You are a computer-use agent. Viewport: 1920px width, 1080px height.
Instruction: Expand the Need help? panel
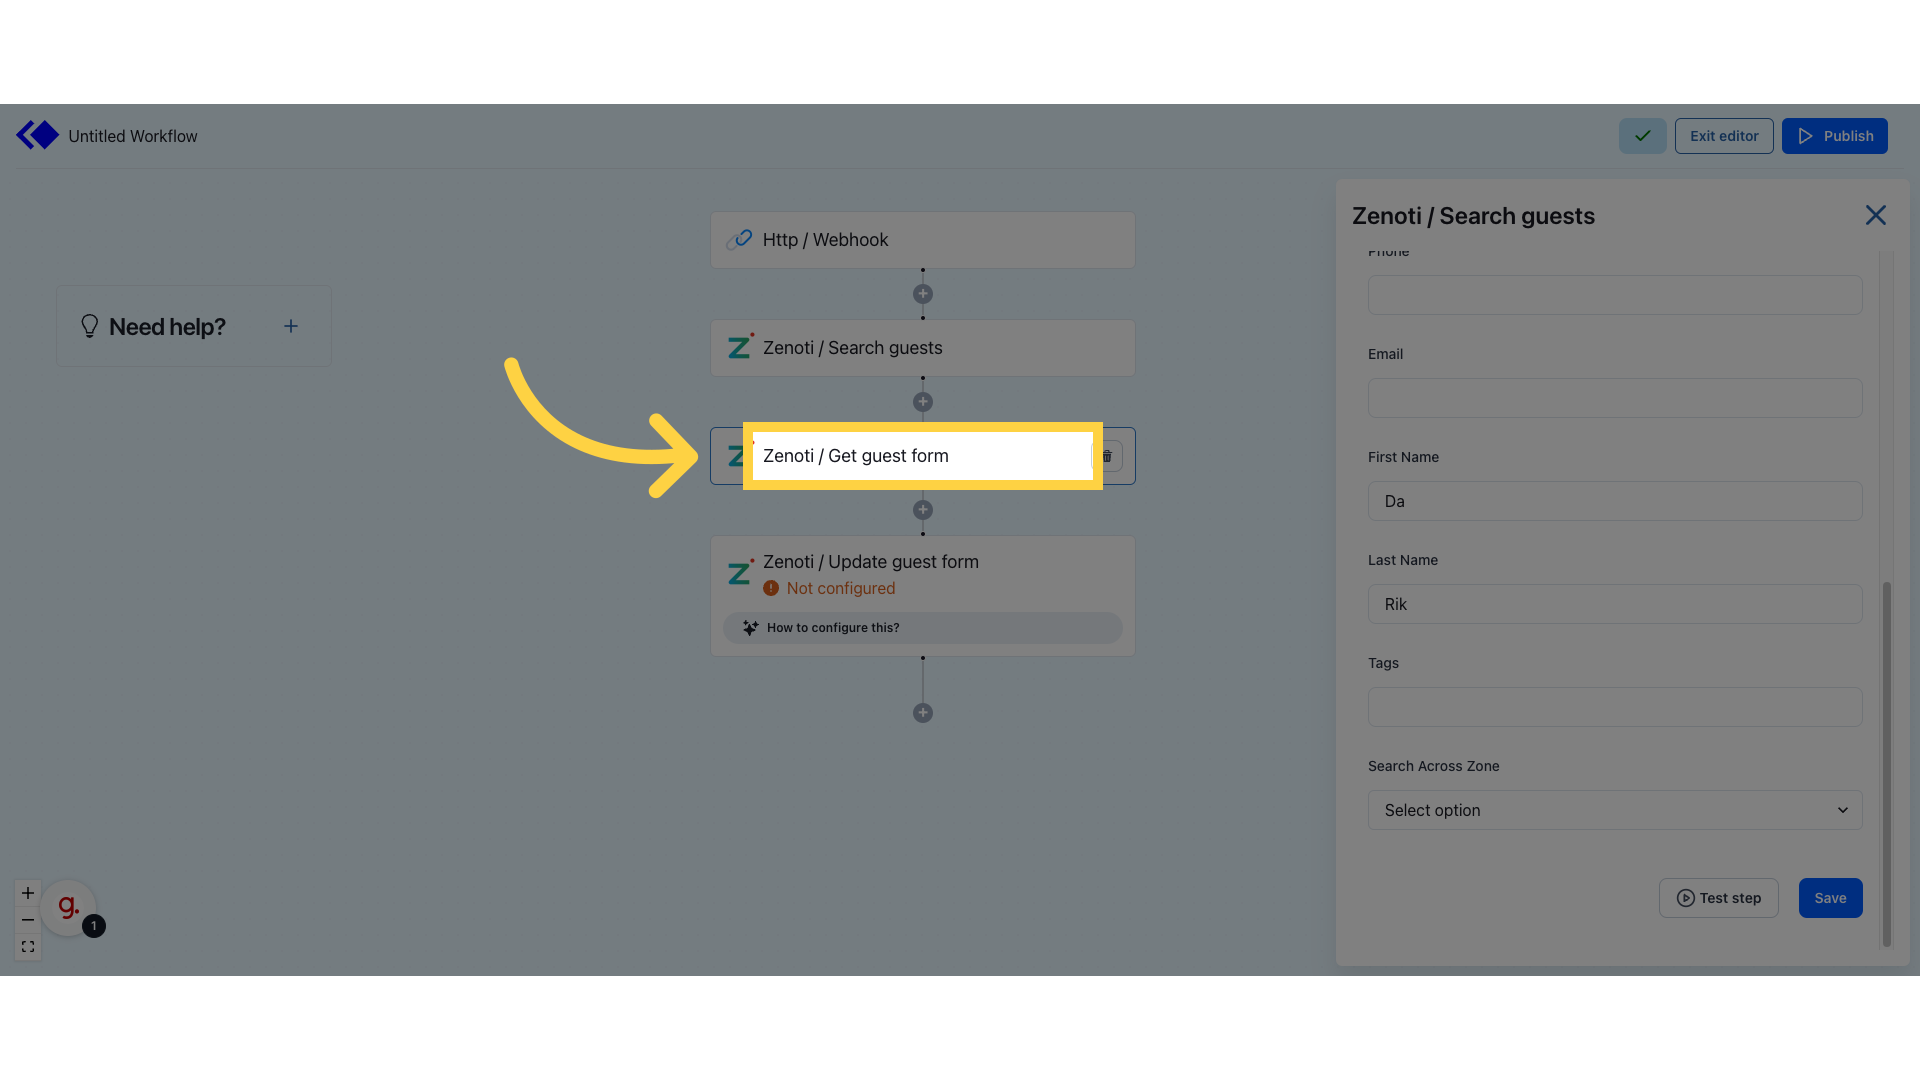tap(291, 326)
